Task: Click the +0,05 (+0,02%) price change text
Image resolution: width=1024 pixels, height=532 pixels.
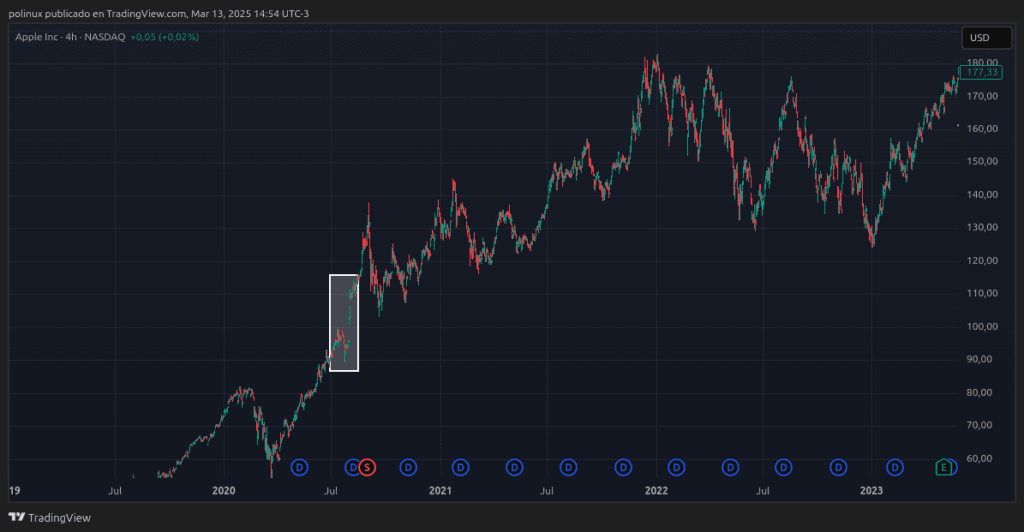Action: (x=165, y=37)
